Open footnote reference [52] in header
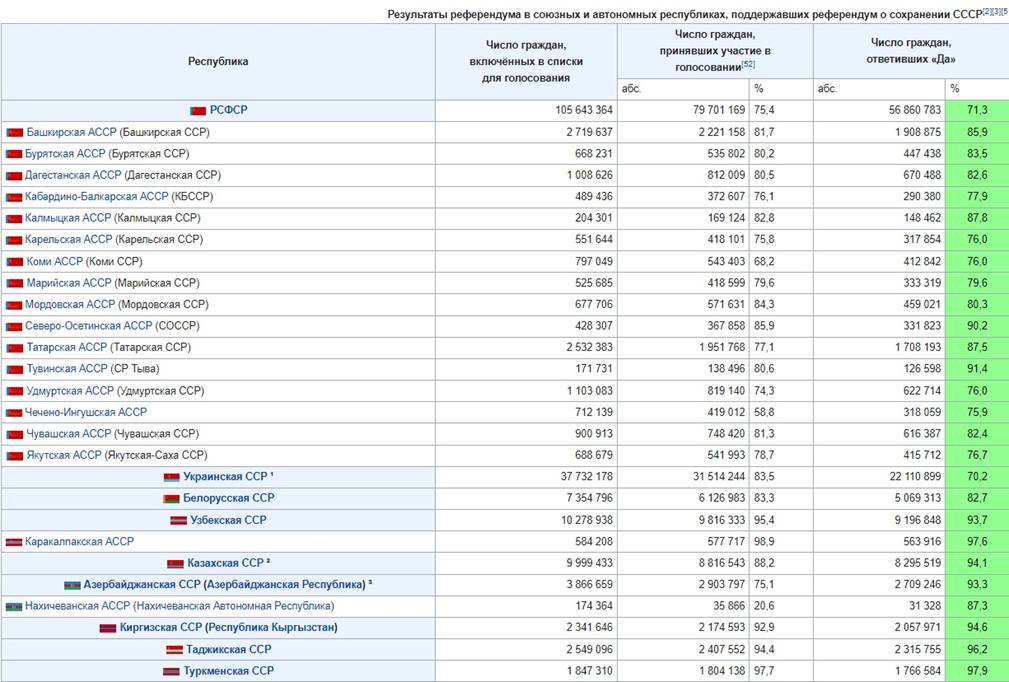The height and width of the screenshot is (682, 1009). tap(748, 65)
